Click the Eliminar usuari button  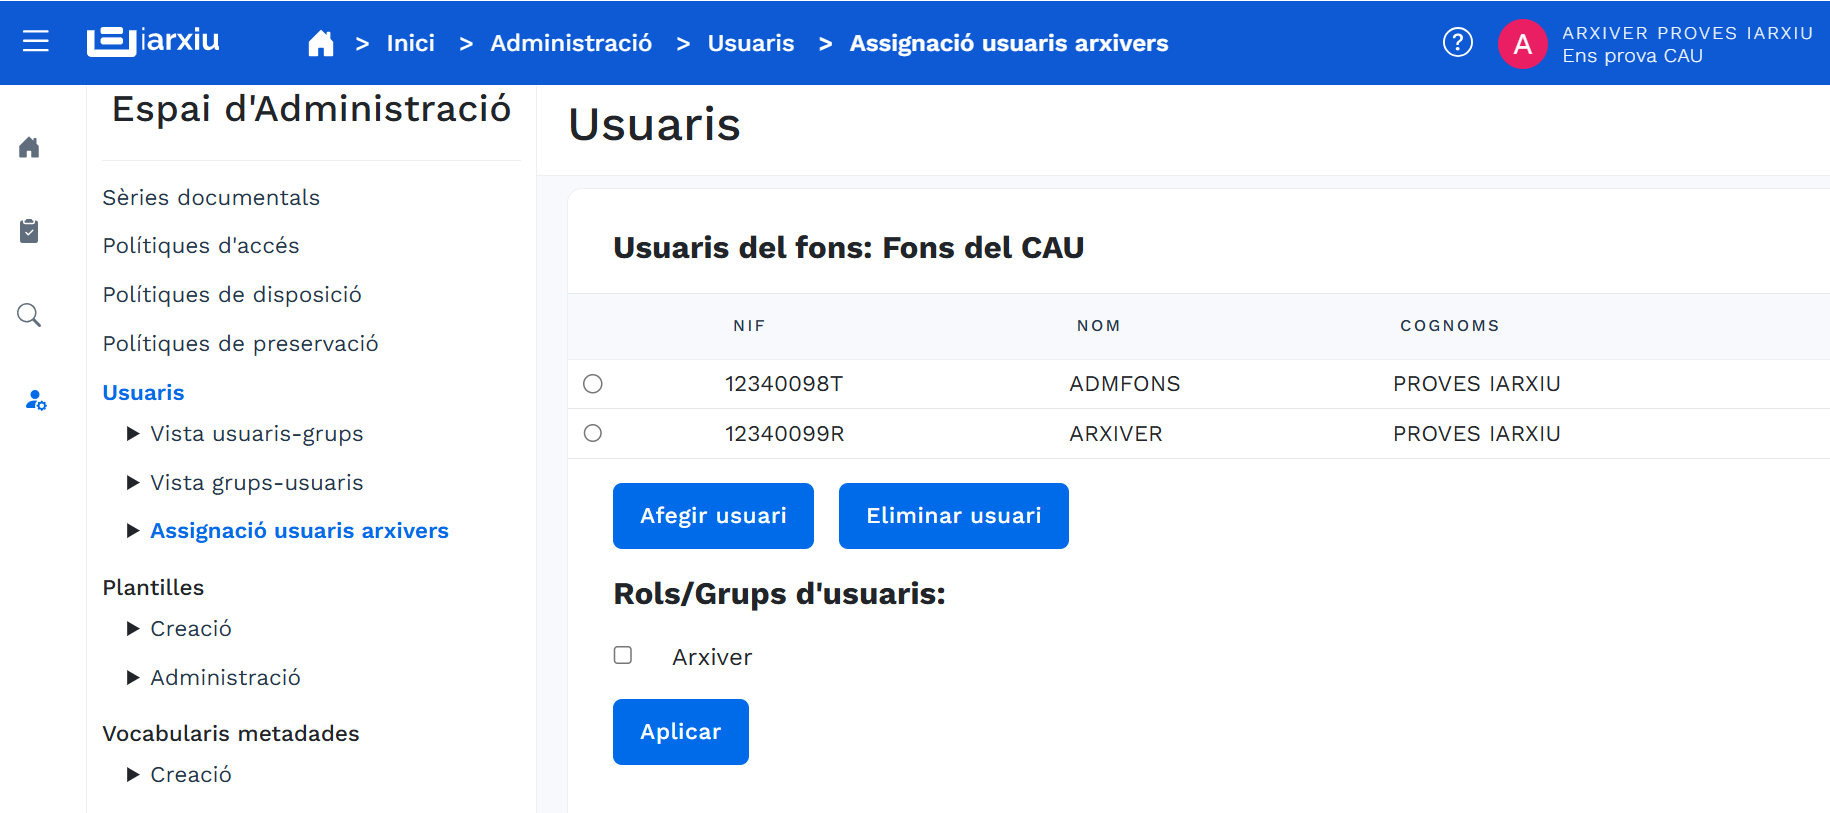coord(954,516)
